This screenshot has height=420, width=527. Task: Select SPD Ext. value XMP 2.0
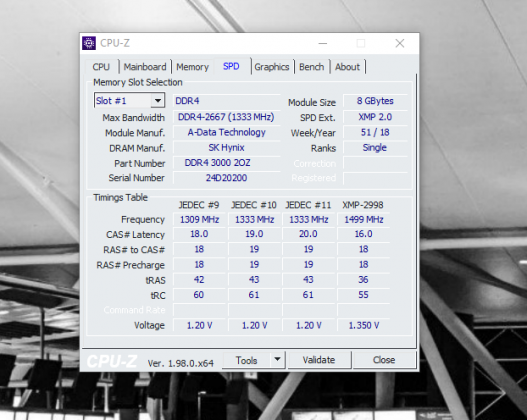coord(375,117)
